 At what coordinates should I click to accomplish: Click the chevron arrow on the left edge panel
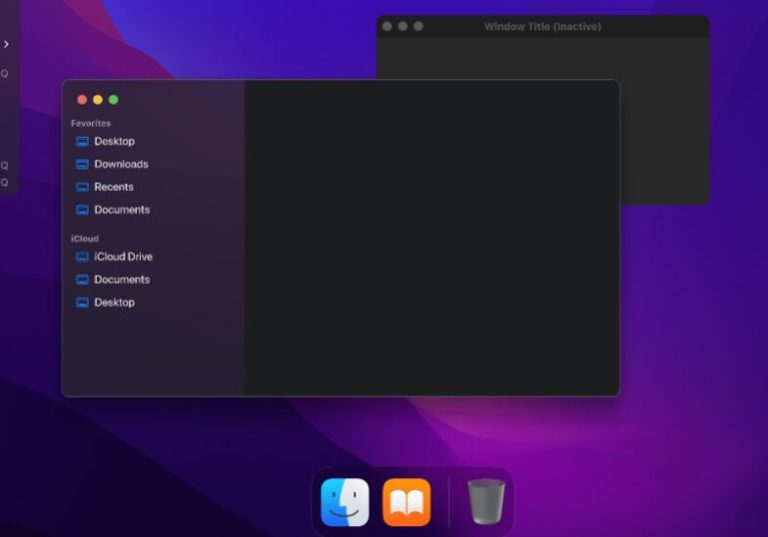point(6,44)
